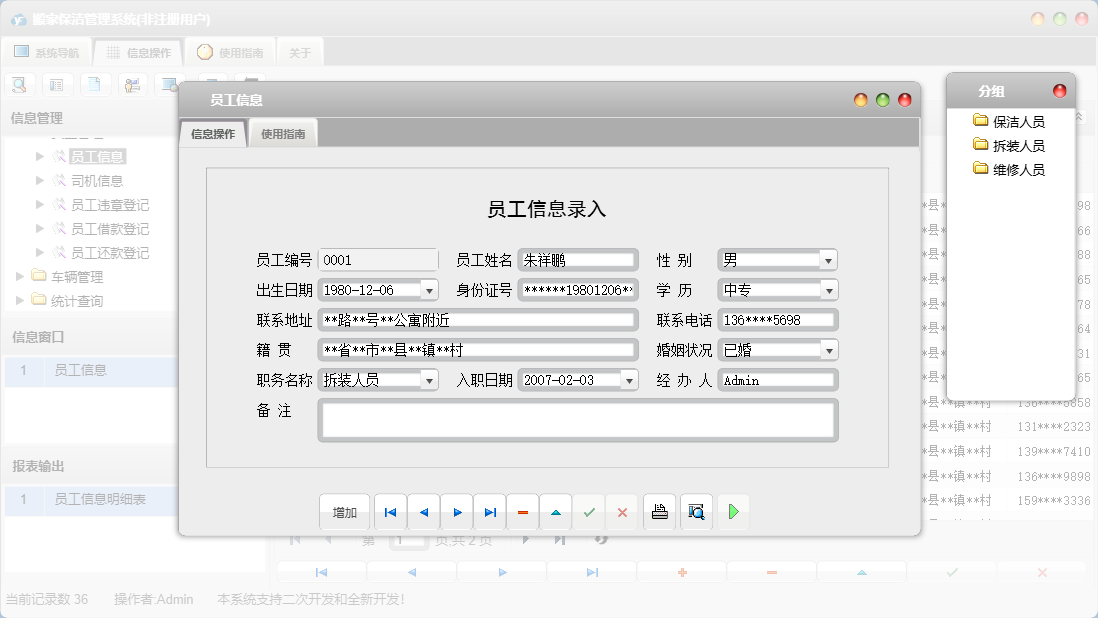
Task: Click the person icon on the top toolbar
Action: (x=133, y=85)
